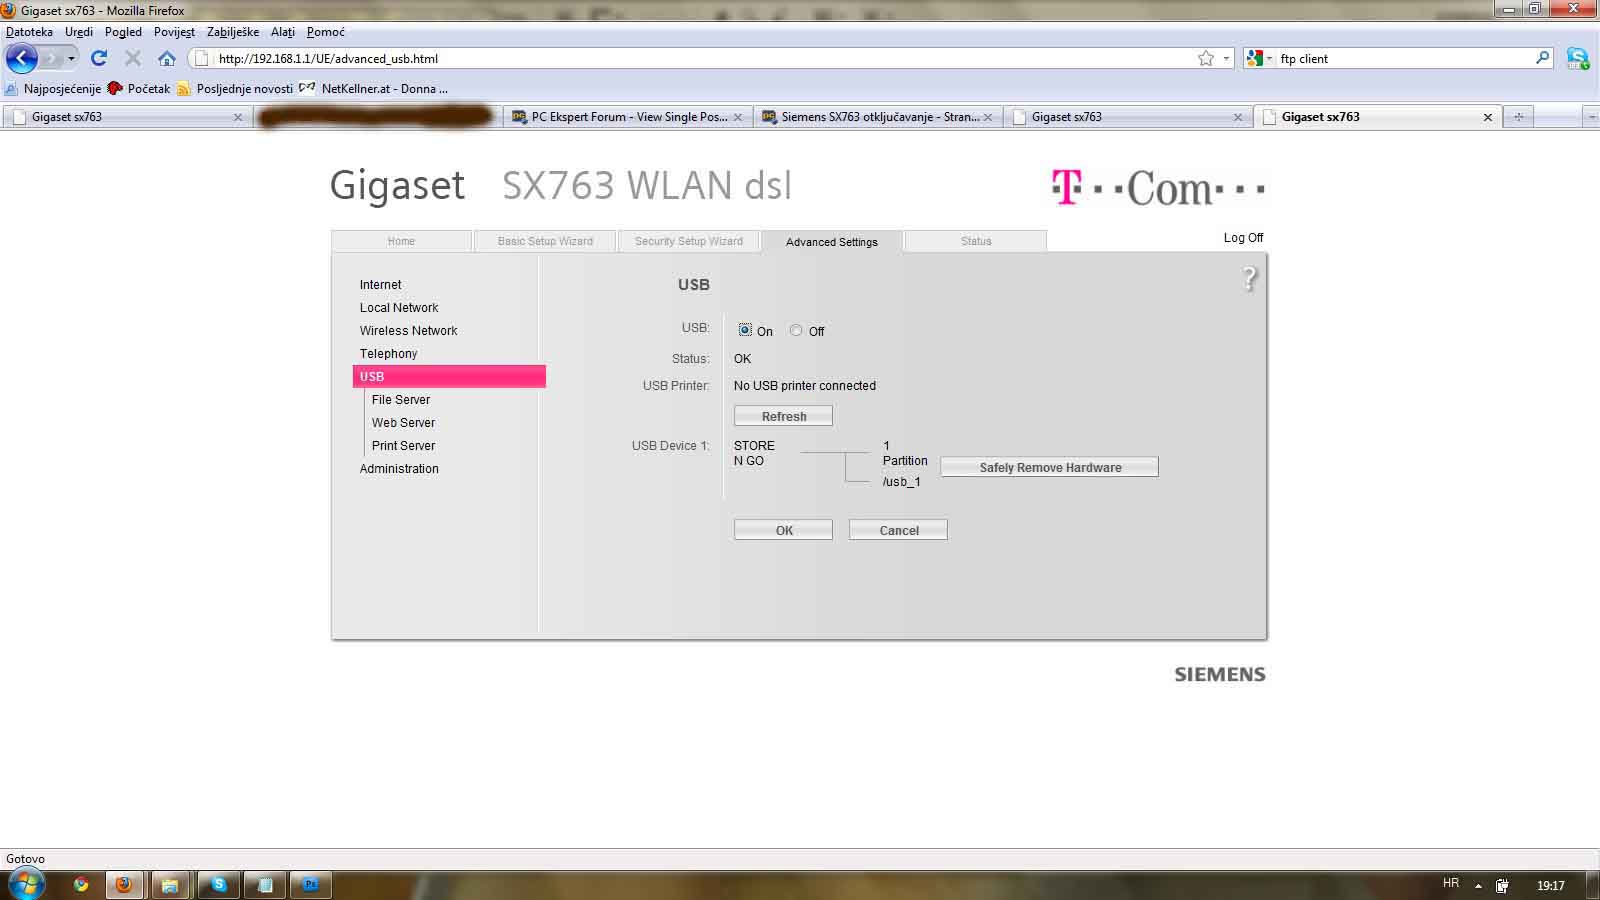The image size is (1600, 900).
Task: Open the Skype toolbar extension icon
Action: 1578,58
